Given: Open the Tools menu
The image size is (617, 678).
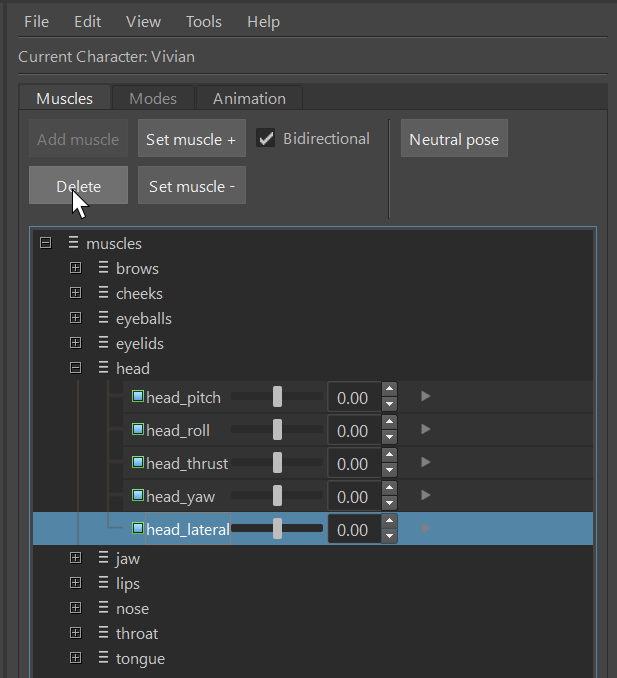Looking at the screenshot, I should click(x=204, y=21).
